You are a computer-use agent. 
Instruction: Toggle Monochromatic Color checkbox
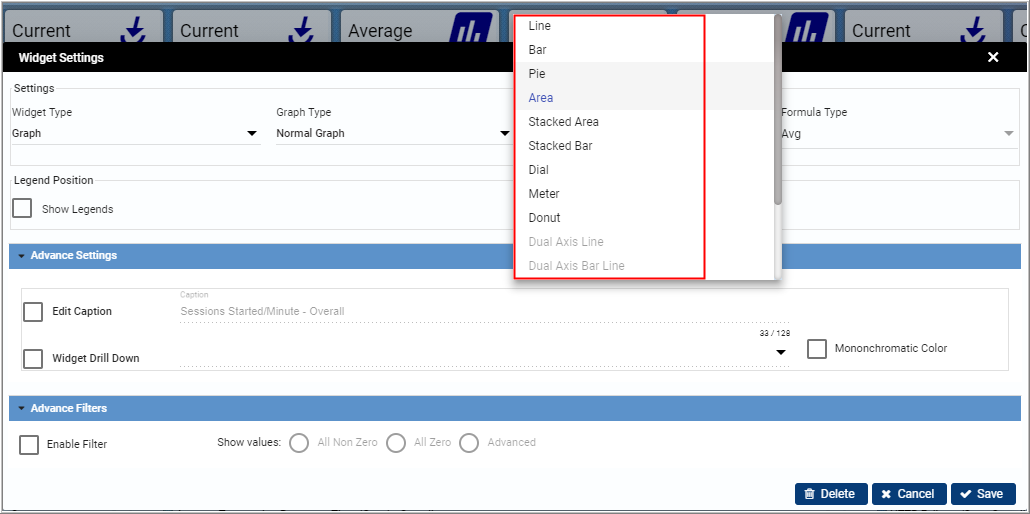(817, 349)
